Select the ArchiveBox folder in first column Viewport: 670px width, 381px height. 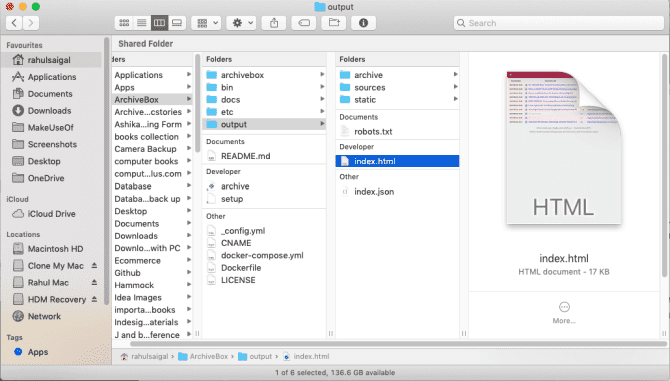coord(153,100)
